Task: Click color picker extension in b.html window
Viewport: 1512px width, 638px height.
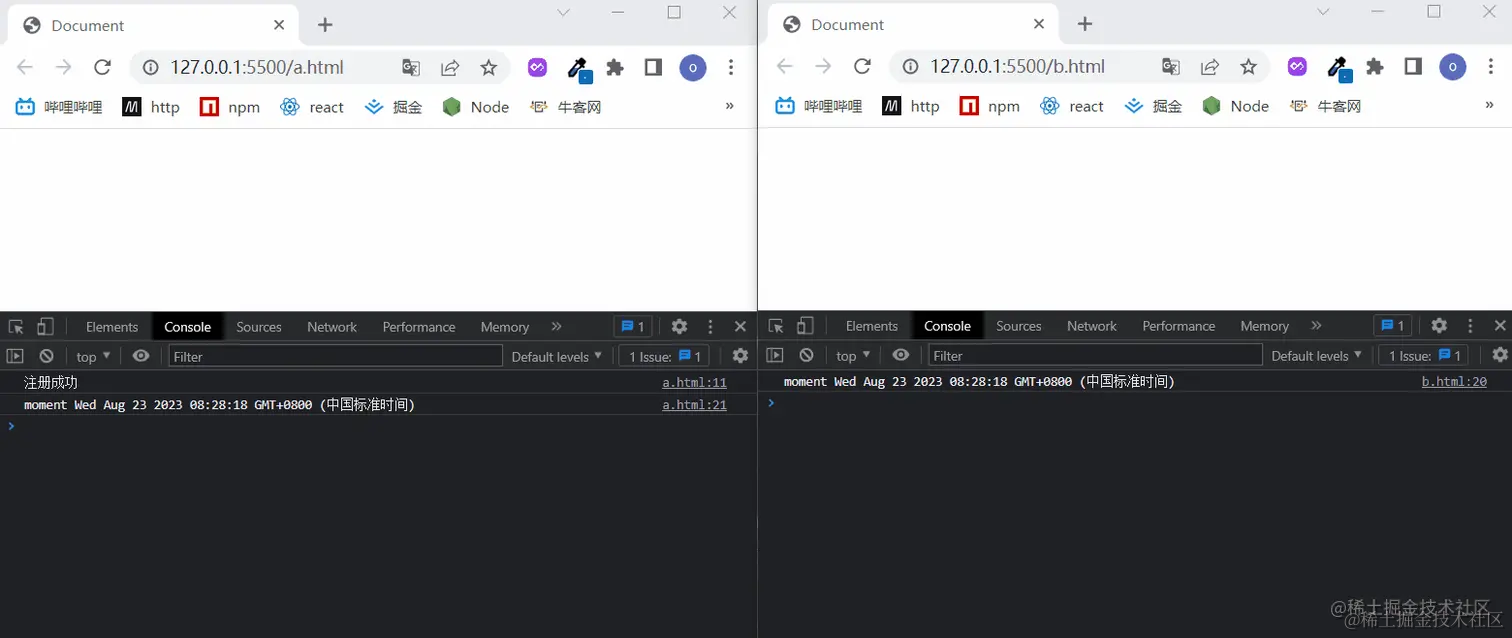Action: tap(1338, 67)
